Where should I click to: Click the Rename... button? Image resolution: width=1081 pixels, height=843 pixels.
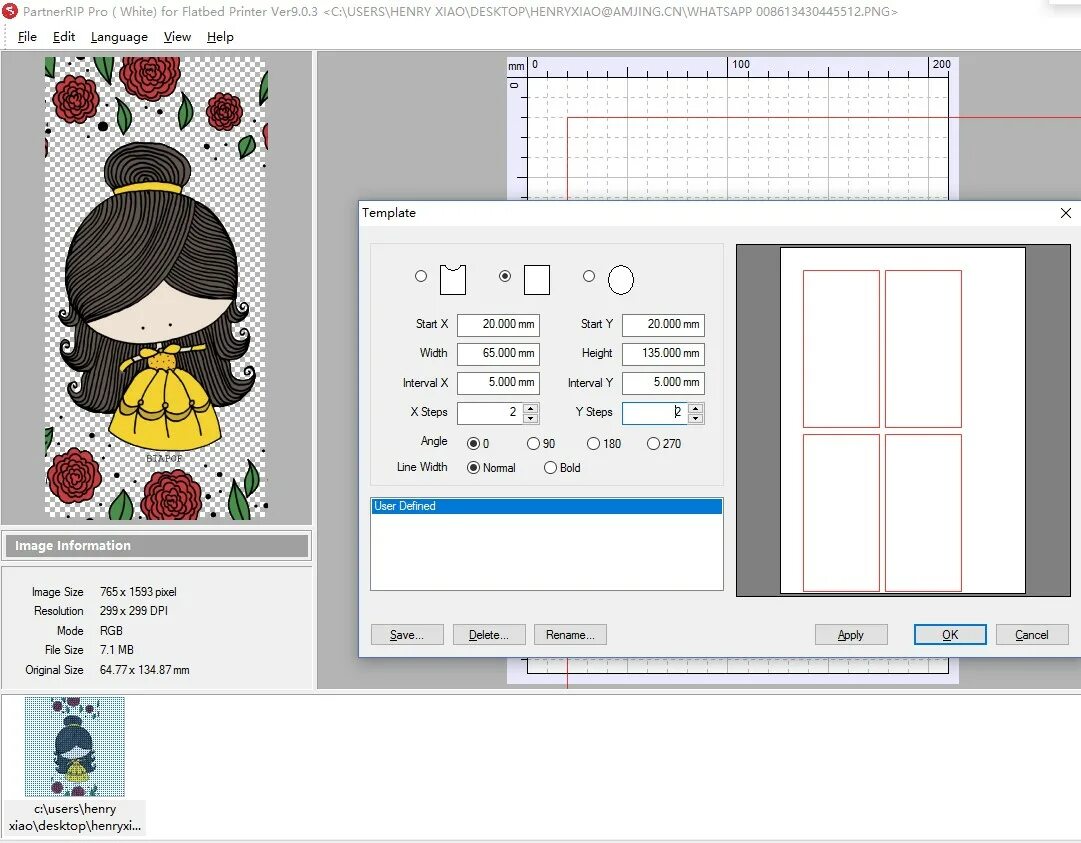pos(570,635)
